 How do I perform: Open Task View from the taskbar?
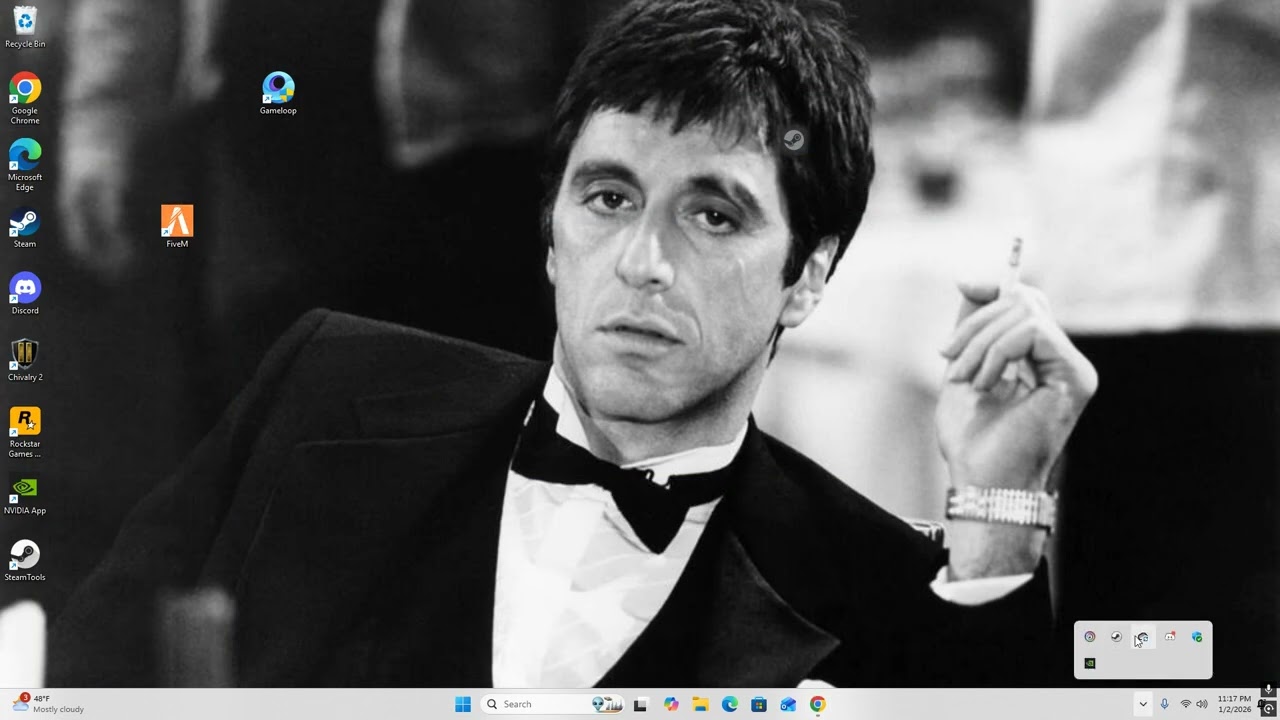coord(640,704)
